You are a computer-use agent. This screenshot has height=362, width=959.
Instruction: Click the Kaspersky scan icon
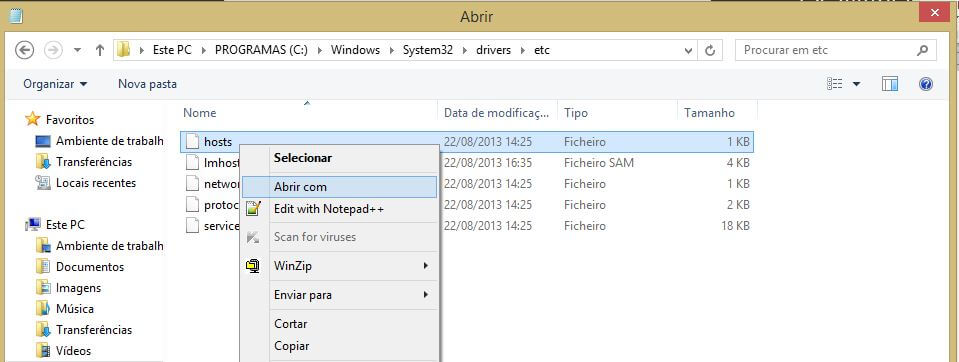point(253,237)
